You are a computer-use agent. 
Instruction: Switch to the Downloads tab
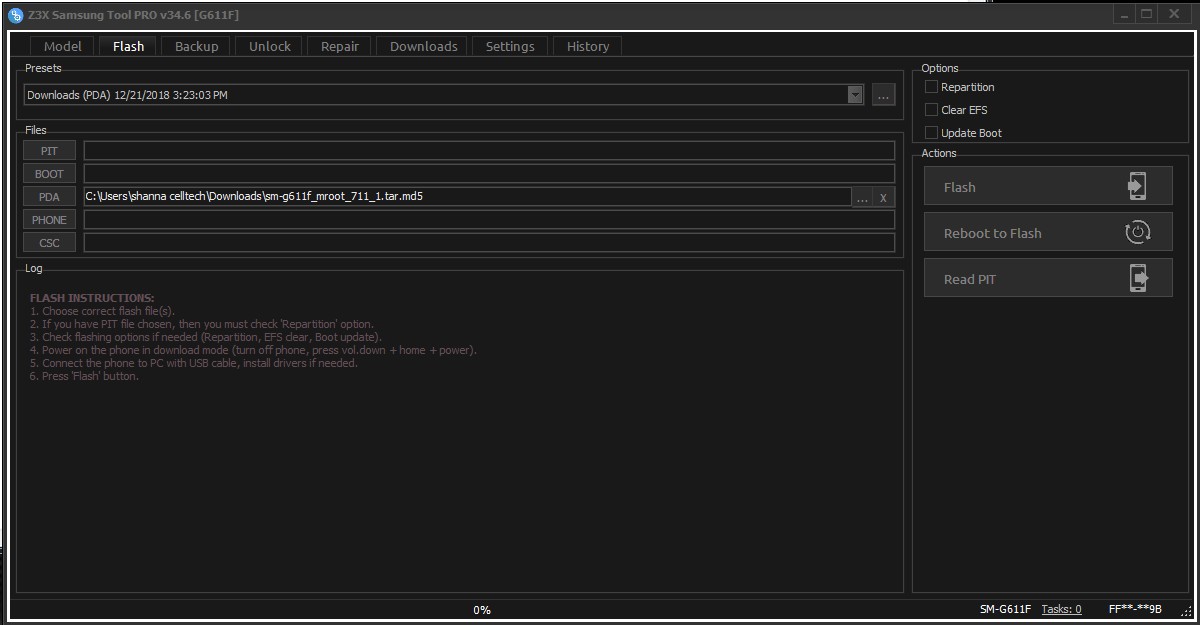pyautogui.click(x=424, y=46)
